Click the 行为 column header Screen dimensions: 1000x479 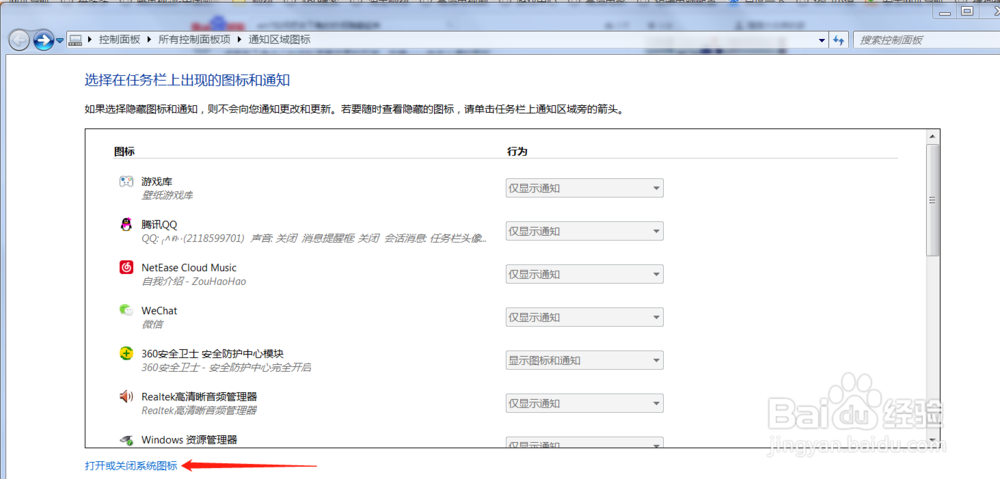(x=517, y=152)
